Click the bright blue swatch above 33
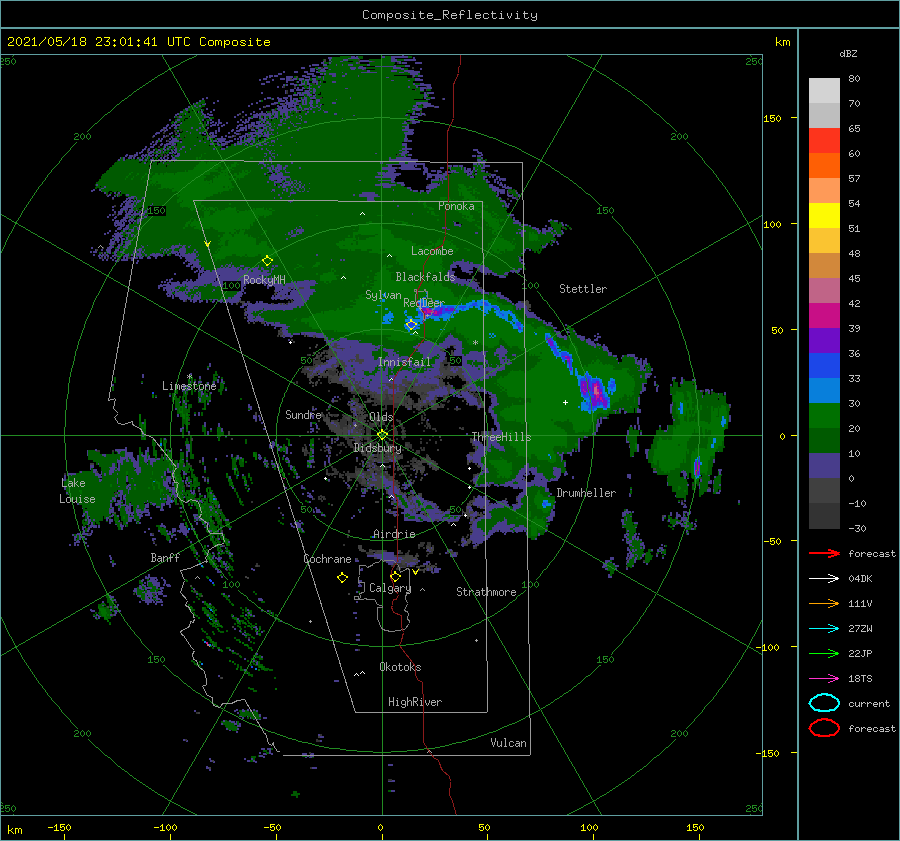The image size is (900, 841). (824, 366)
